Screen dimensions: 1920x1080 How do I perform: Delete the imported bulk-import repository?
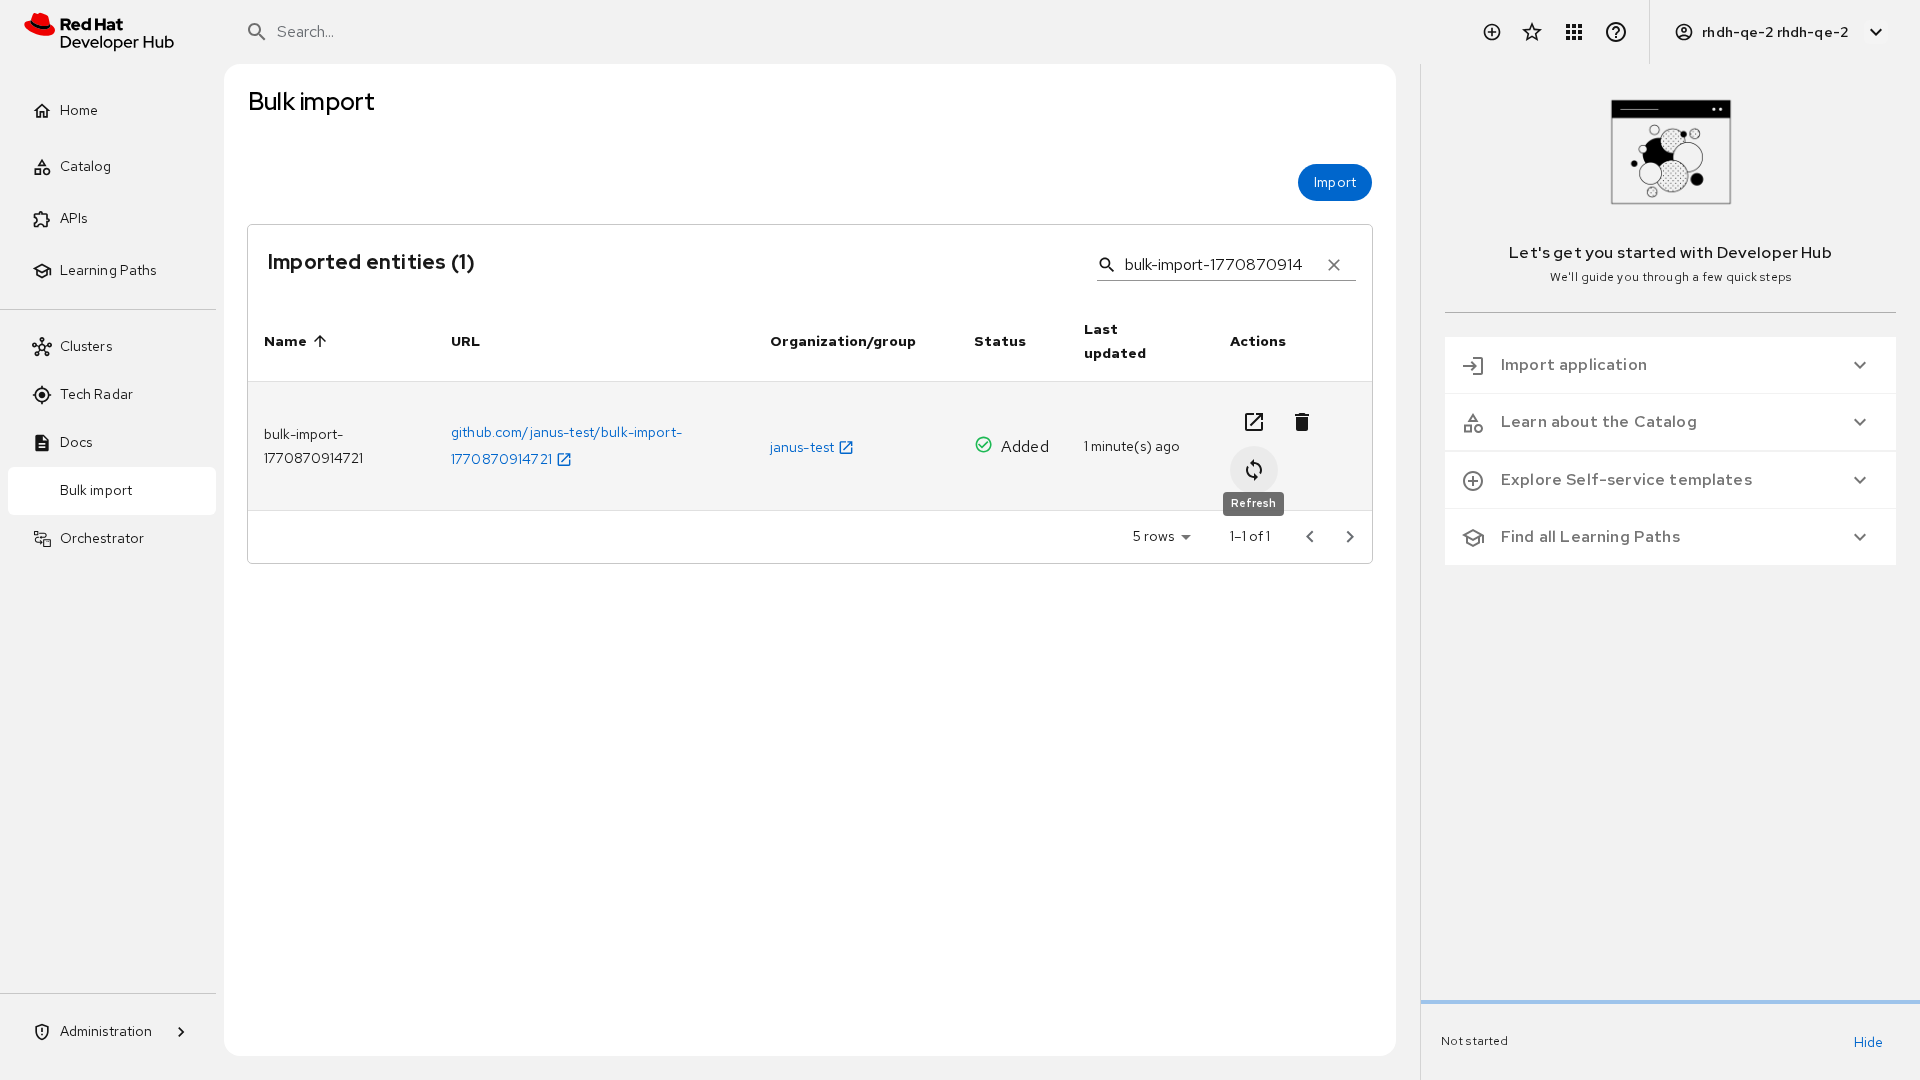1301,422
